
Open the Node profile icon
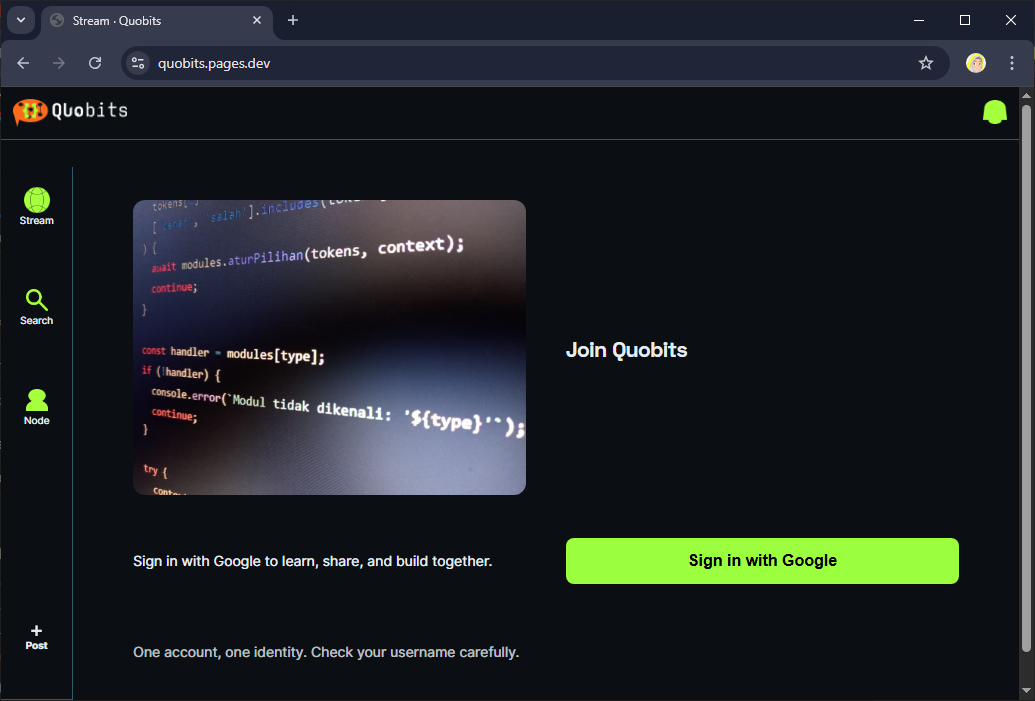[36, 400]
